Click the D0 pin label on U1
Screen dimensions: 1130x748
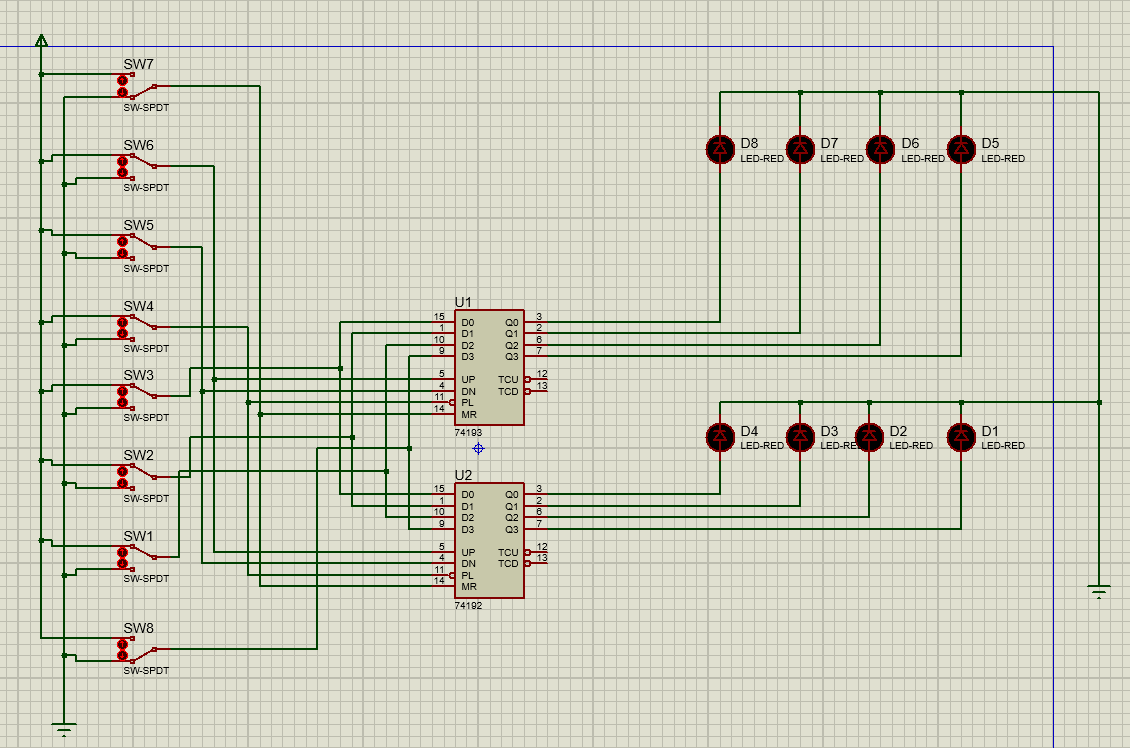[x=468, y=323]
